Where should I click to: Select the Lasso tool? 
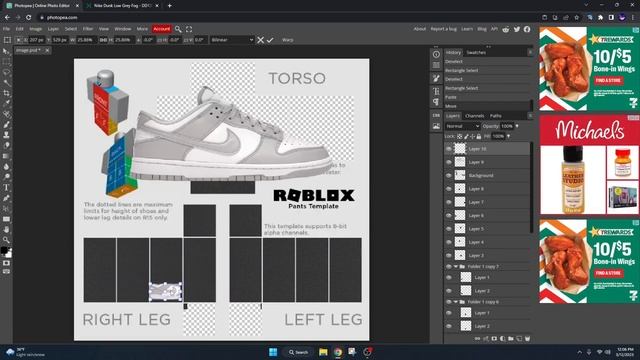pyautogui.click(x=6, y=72)
